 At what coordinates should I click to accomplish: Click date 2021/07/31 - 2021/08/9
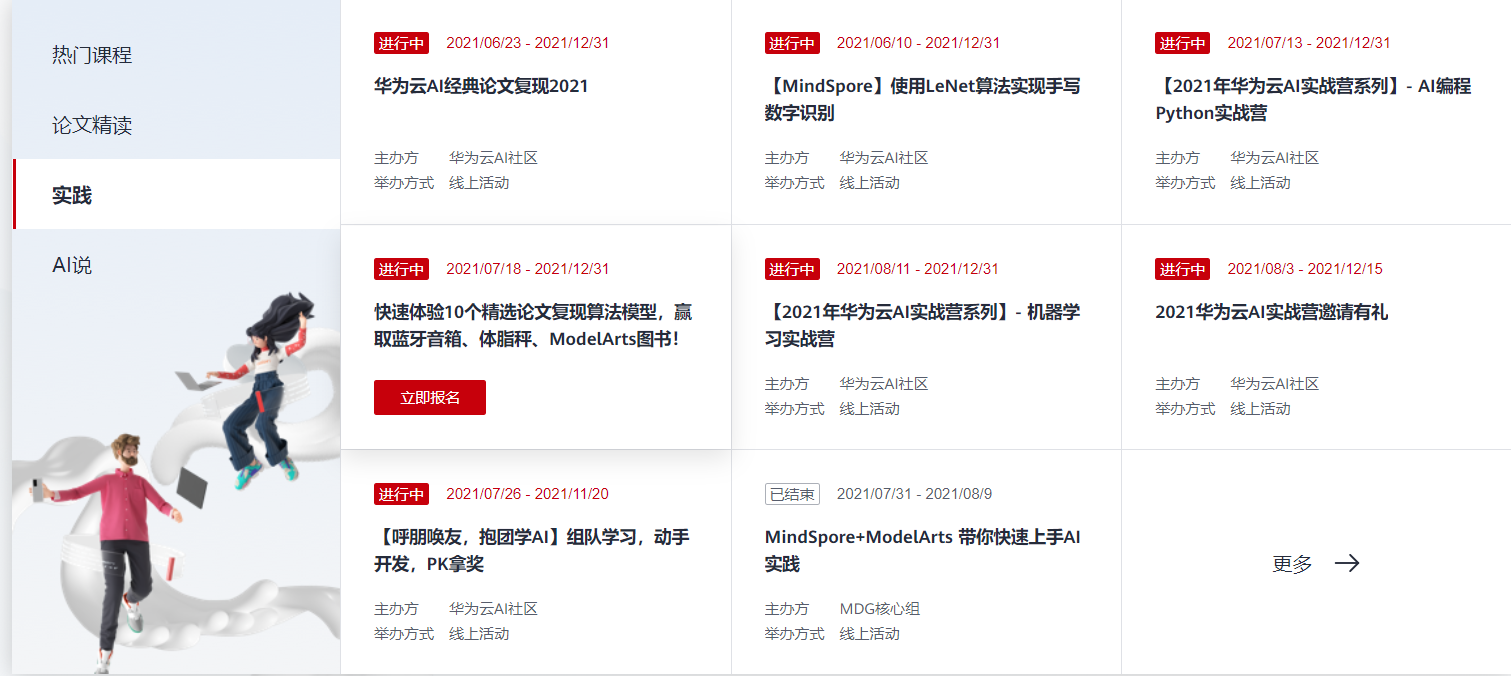pos(914,494)
